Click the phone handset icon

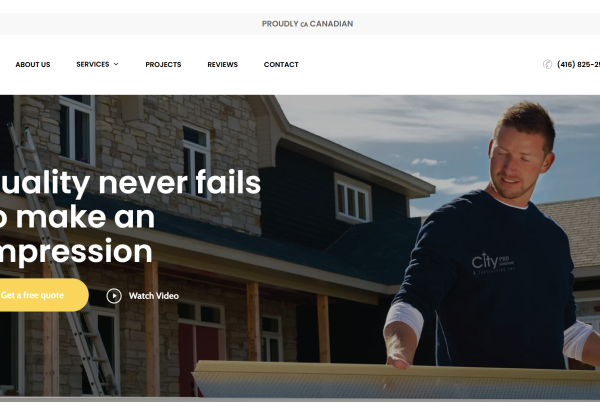pos(548,64)
